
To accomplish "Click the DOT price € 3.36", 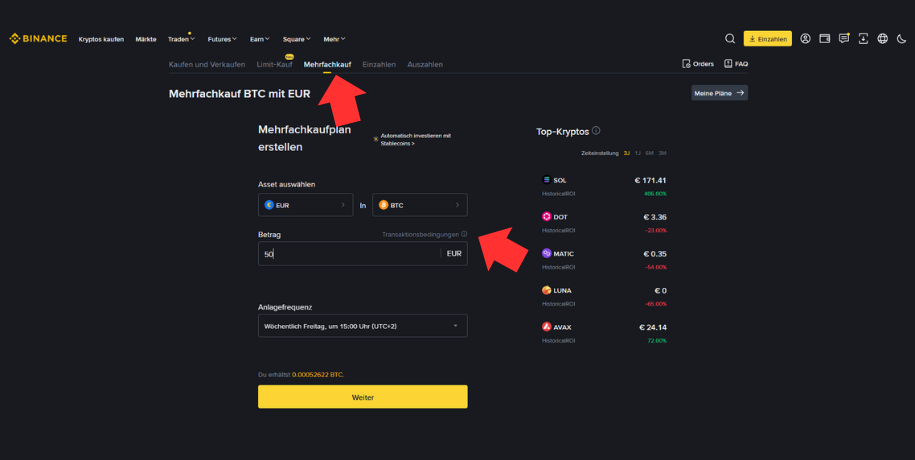I will click(x=655, y=217).
